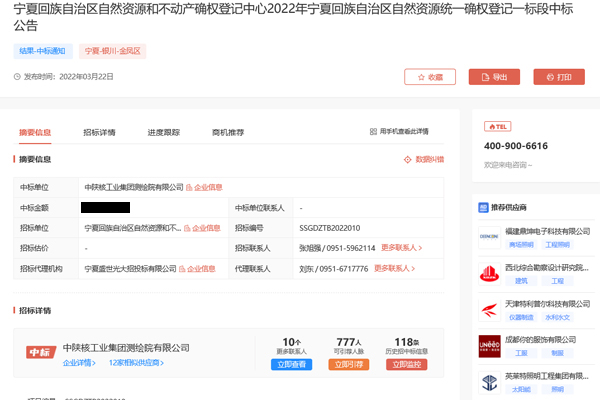Image resolution: width=600 pixels, height=400 pixels.
Task: Click the 天津特利普尔科技 logo
Action: (489, 309)
